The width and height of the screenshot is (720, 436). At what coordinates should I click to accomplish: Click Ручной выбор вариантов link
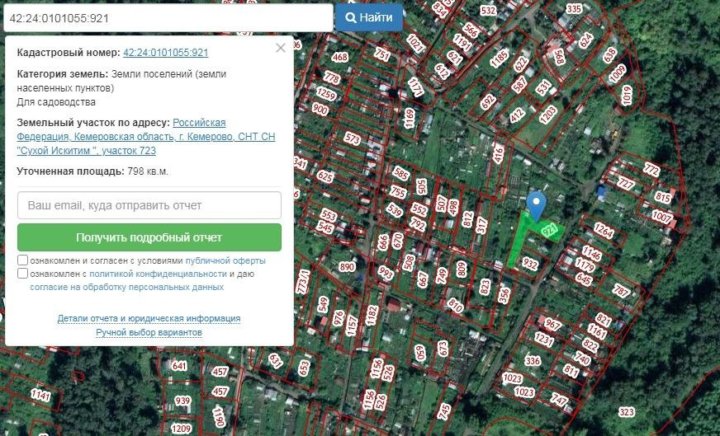tap(149, 332)
